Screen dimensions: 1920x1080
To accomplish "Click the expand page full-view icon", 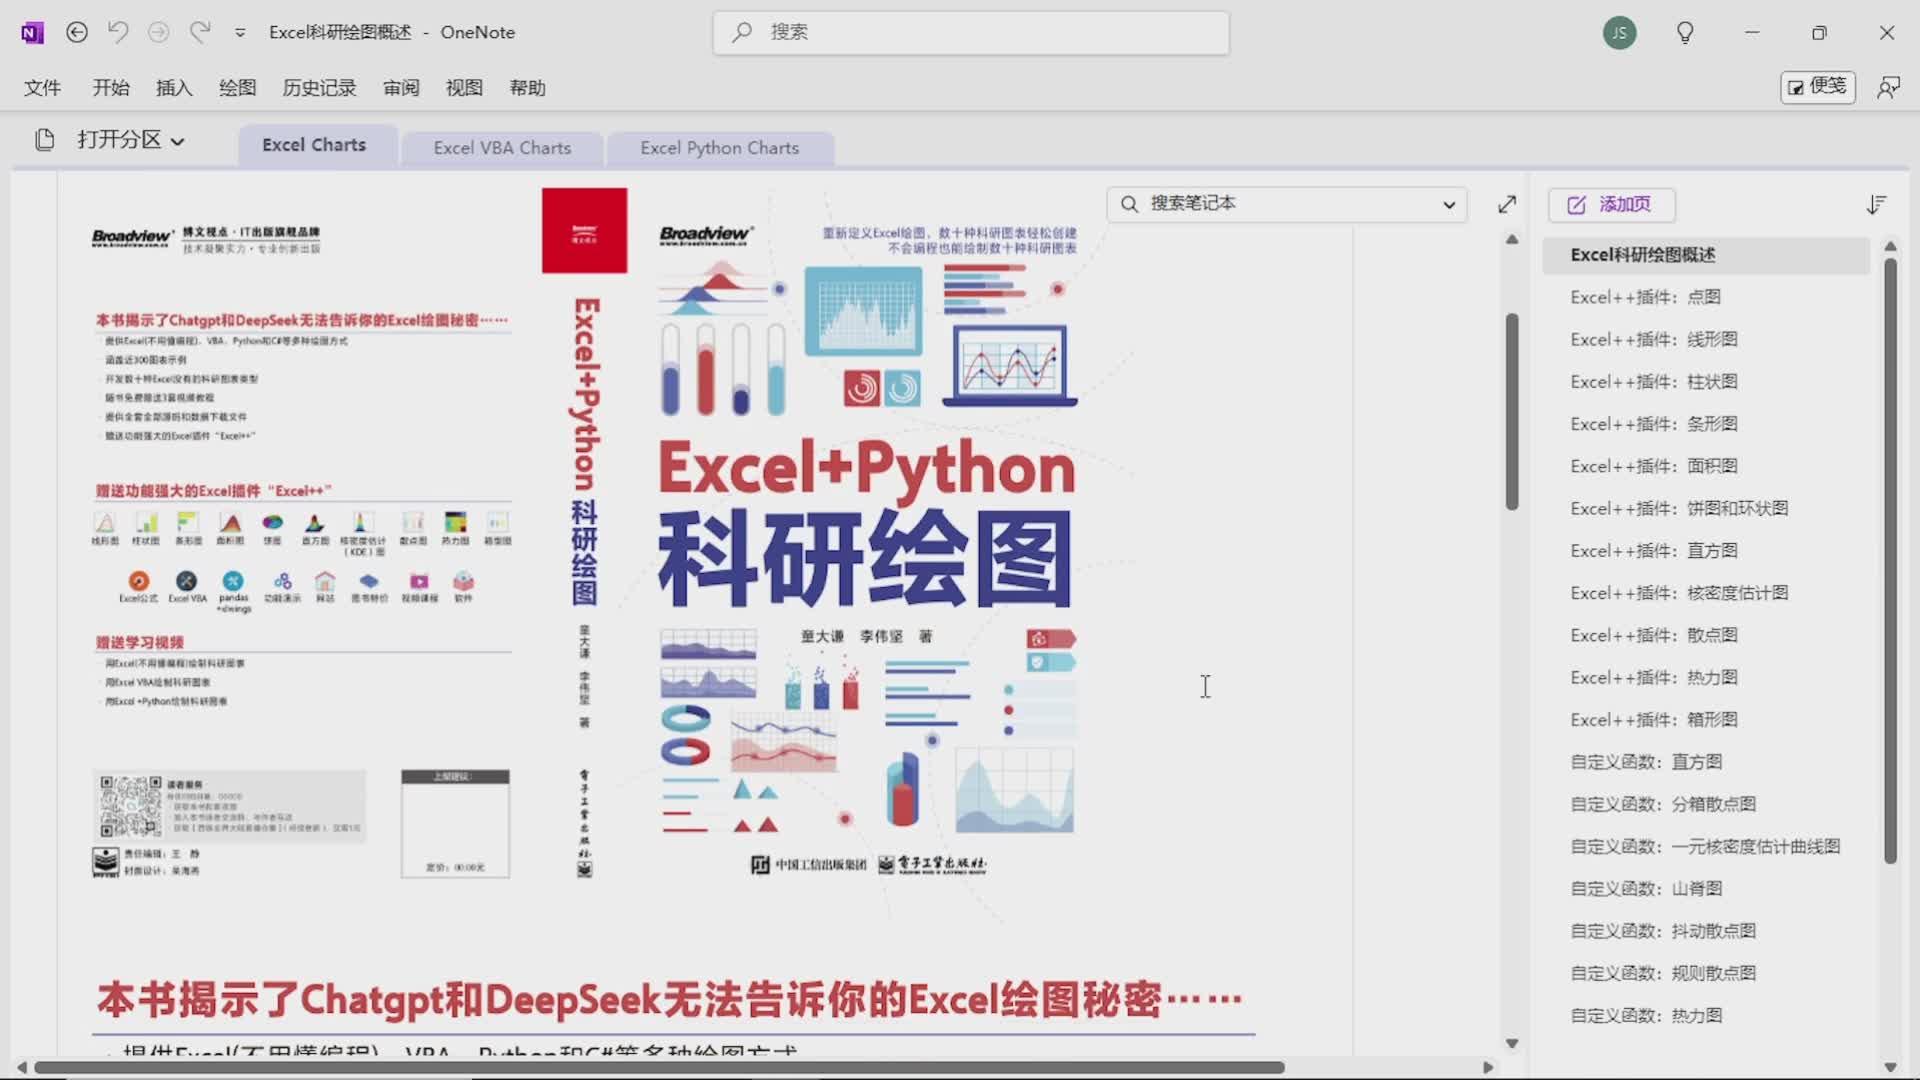I will (1507, 205).
